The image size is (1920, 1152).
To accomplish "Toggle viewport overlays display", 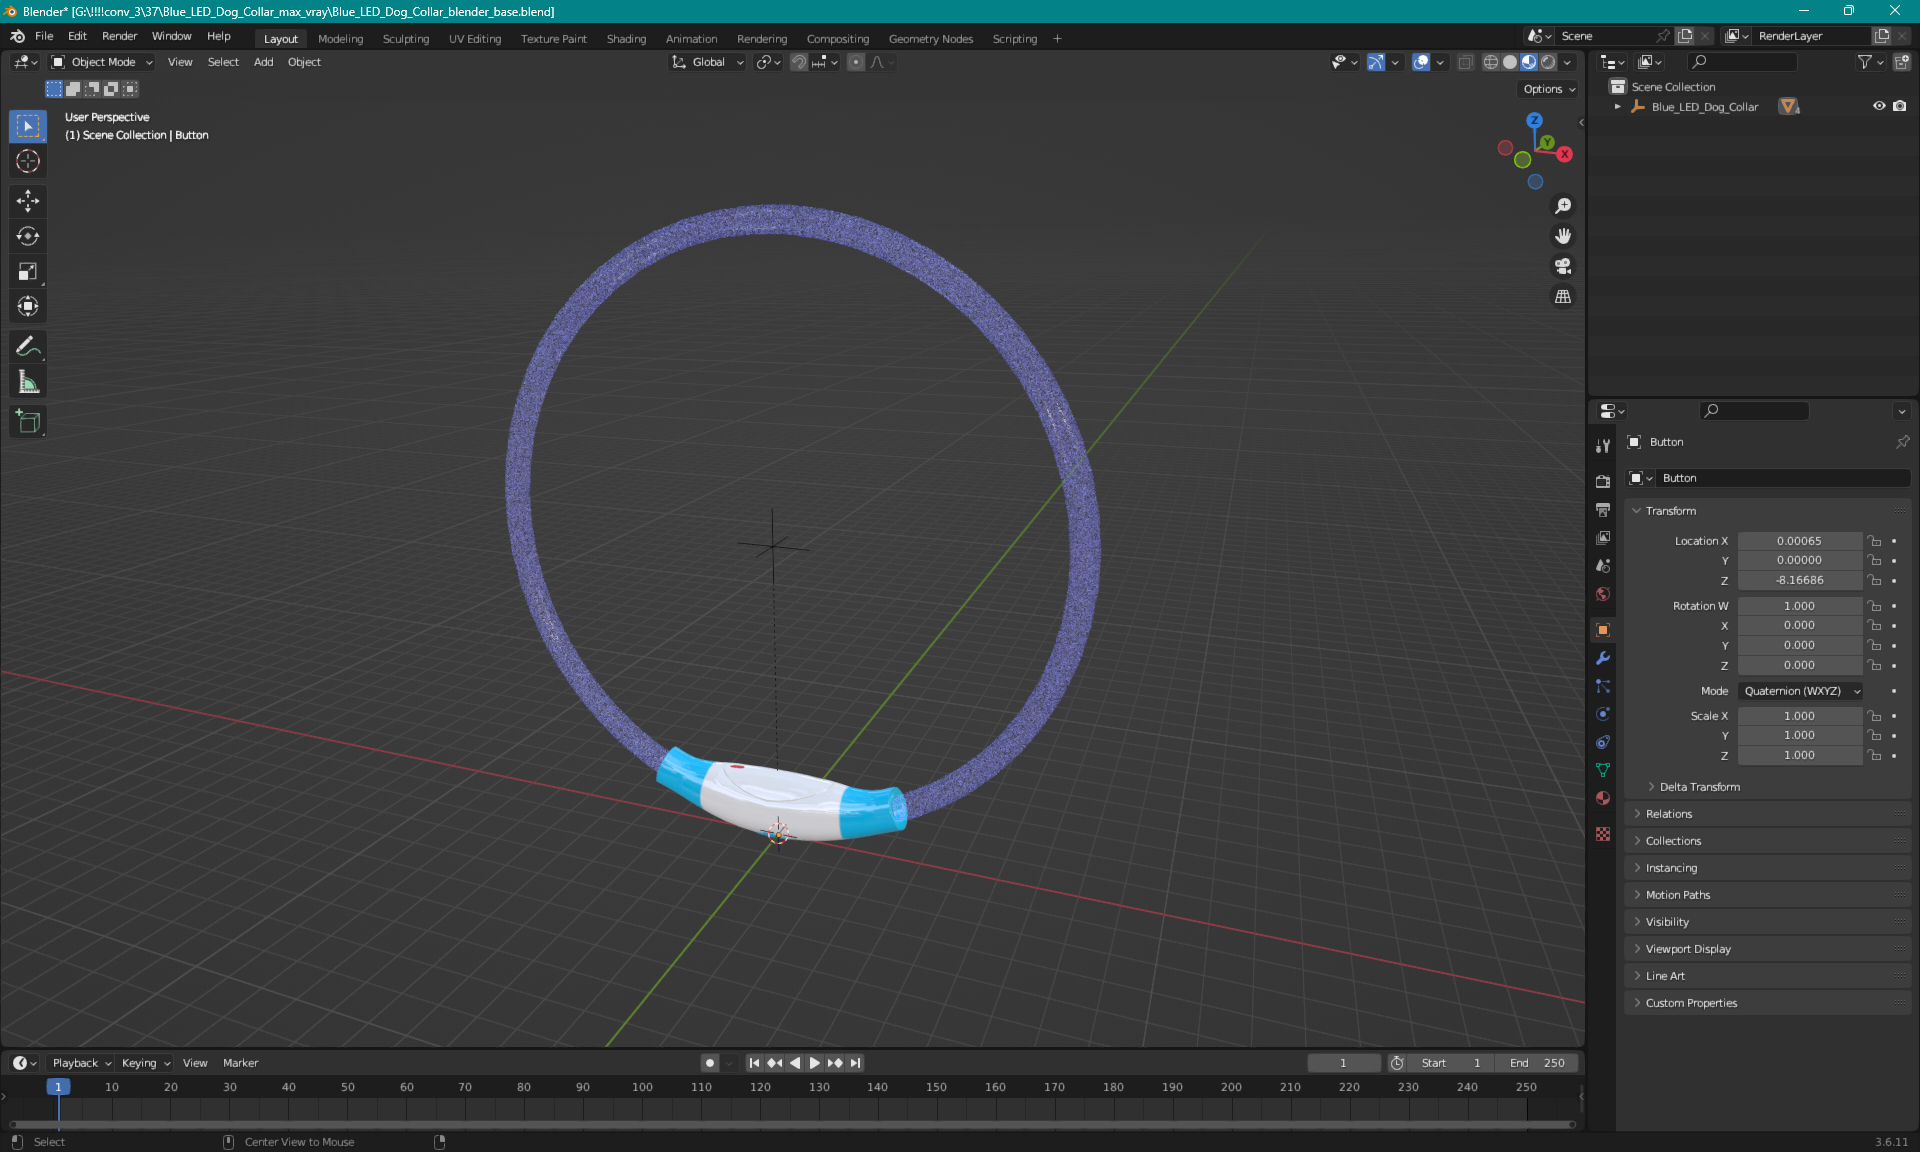I will click(1421, 62).
